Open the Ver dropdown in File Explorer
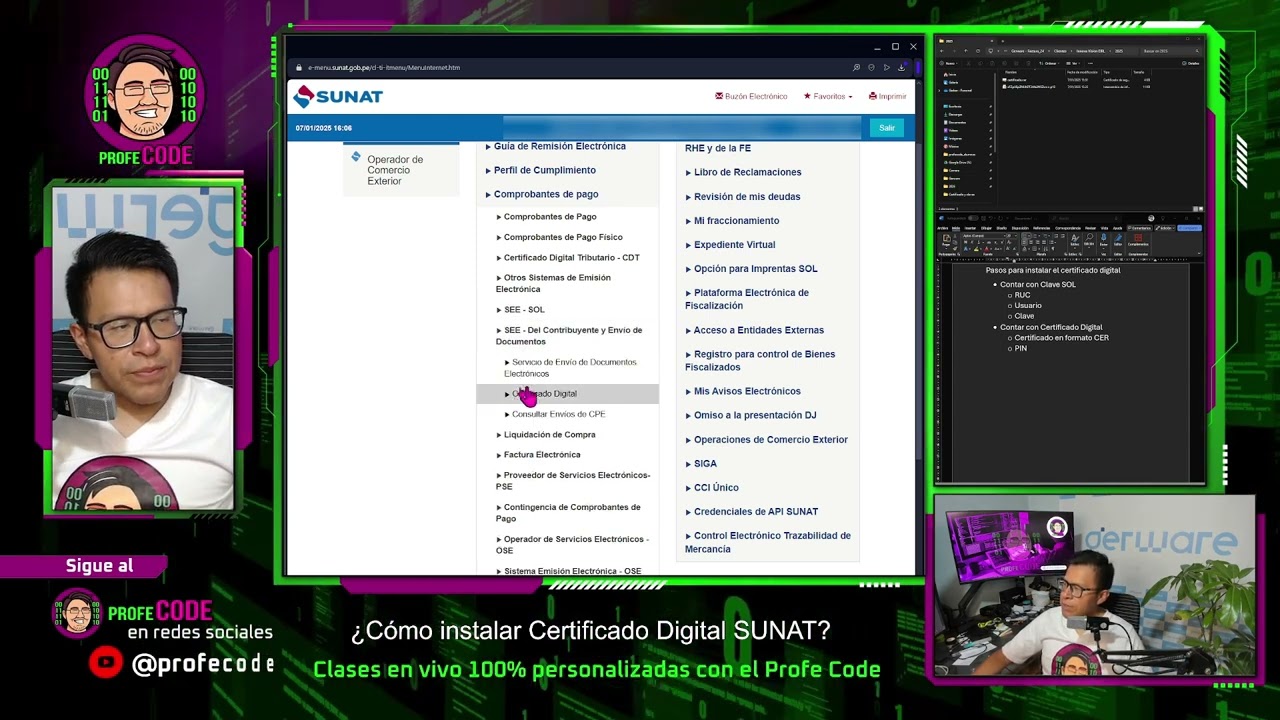The width and height of the screenshot is (1280, 720). point(1071,63)
